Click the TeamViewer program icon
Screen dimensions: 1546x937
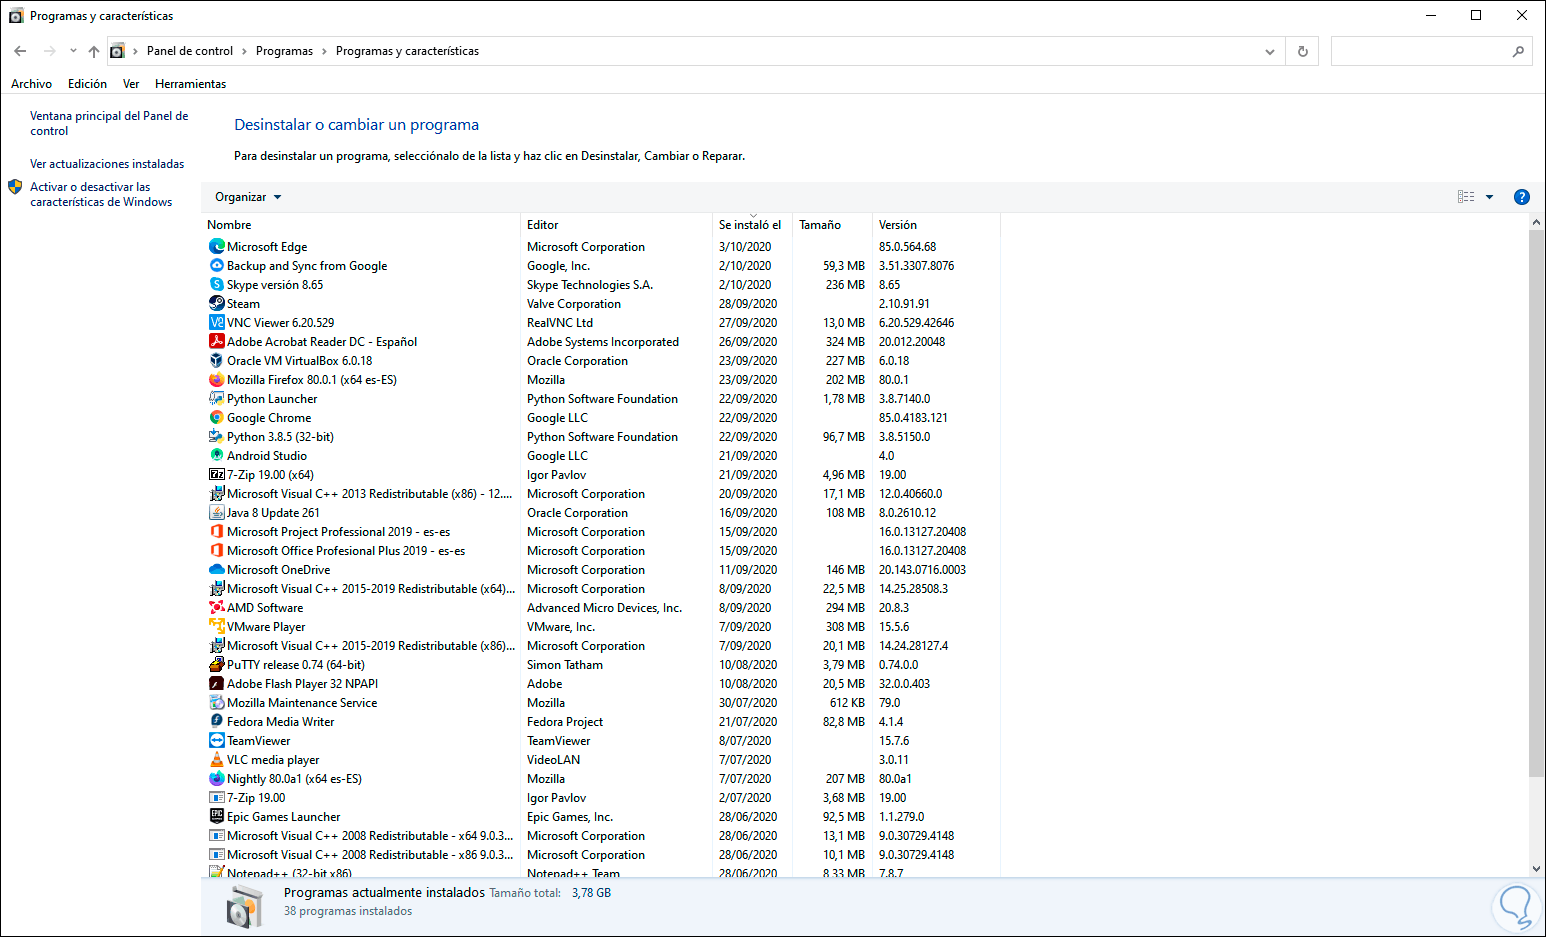point(216,741)
